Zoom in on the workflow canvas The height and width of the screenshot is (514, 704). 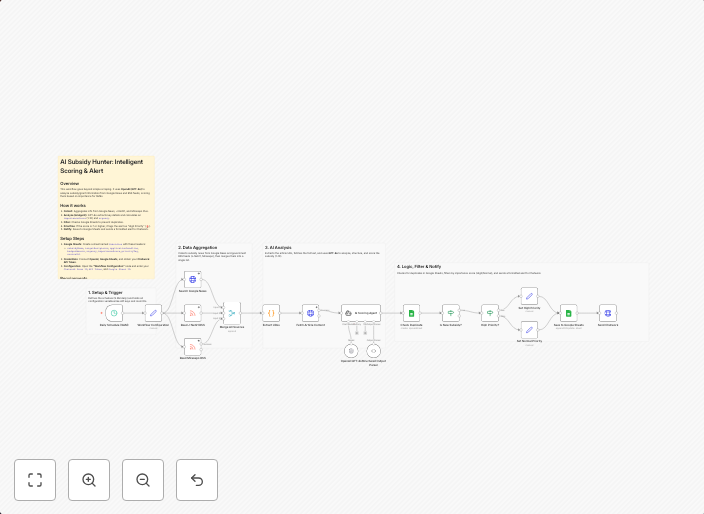point(89,480)
